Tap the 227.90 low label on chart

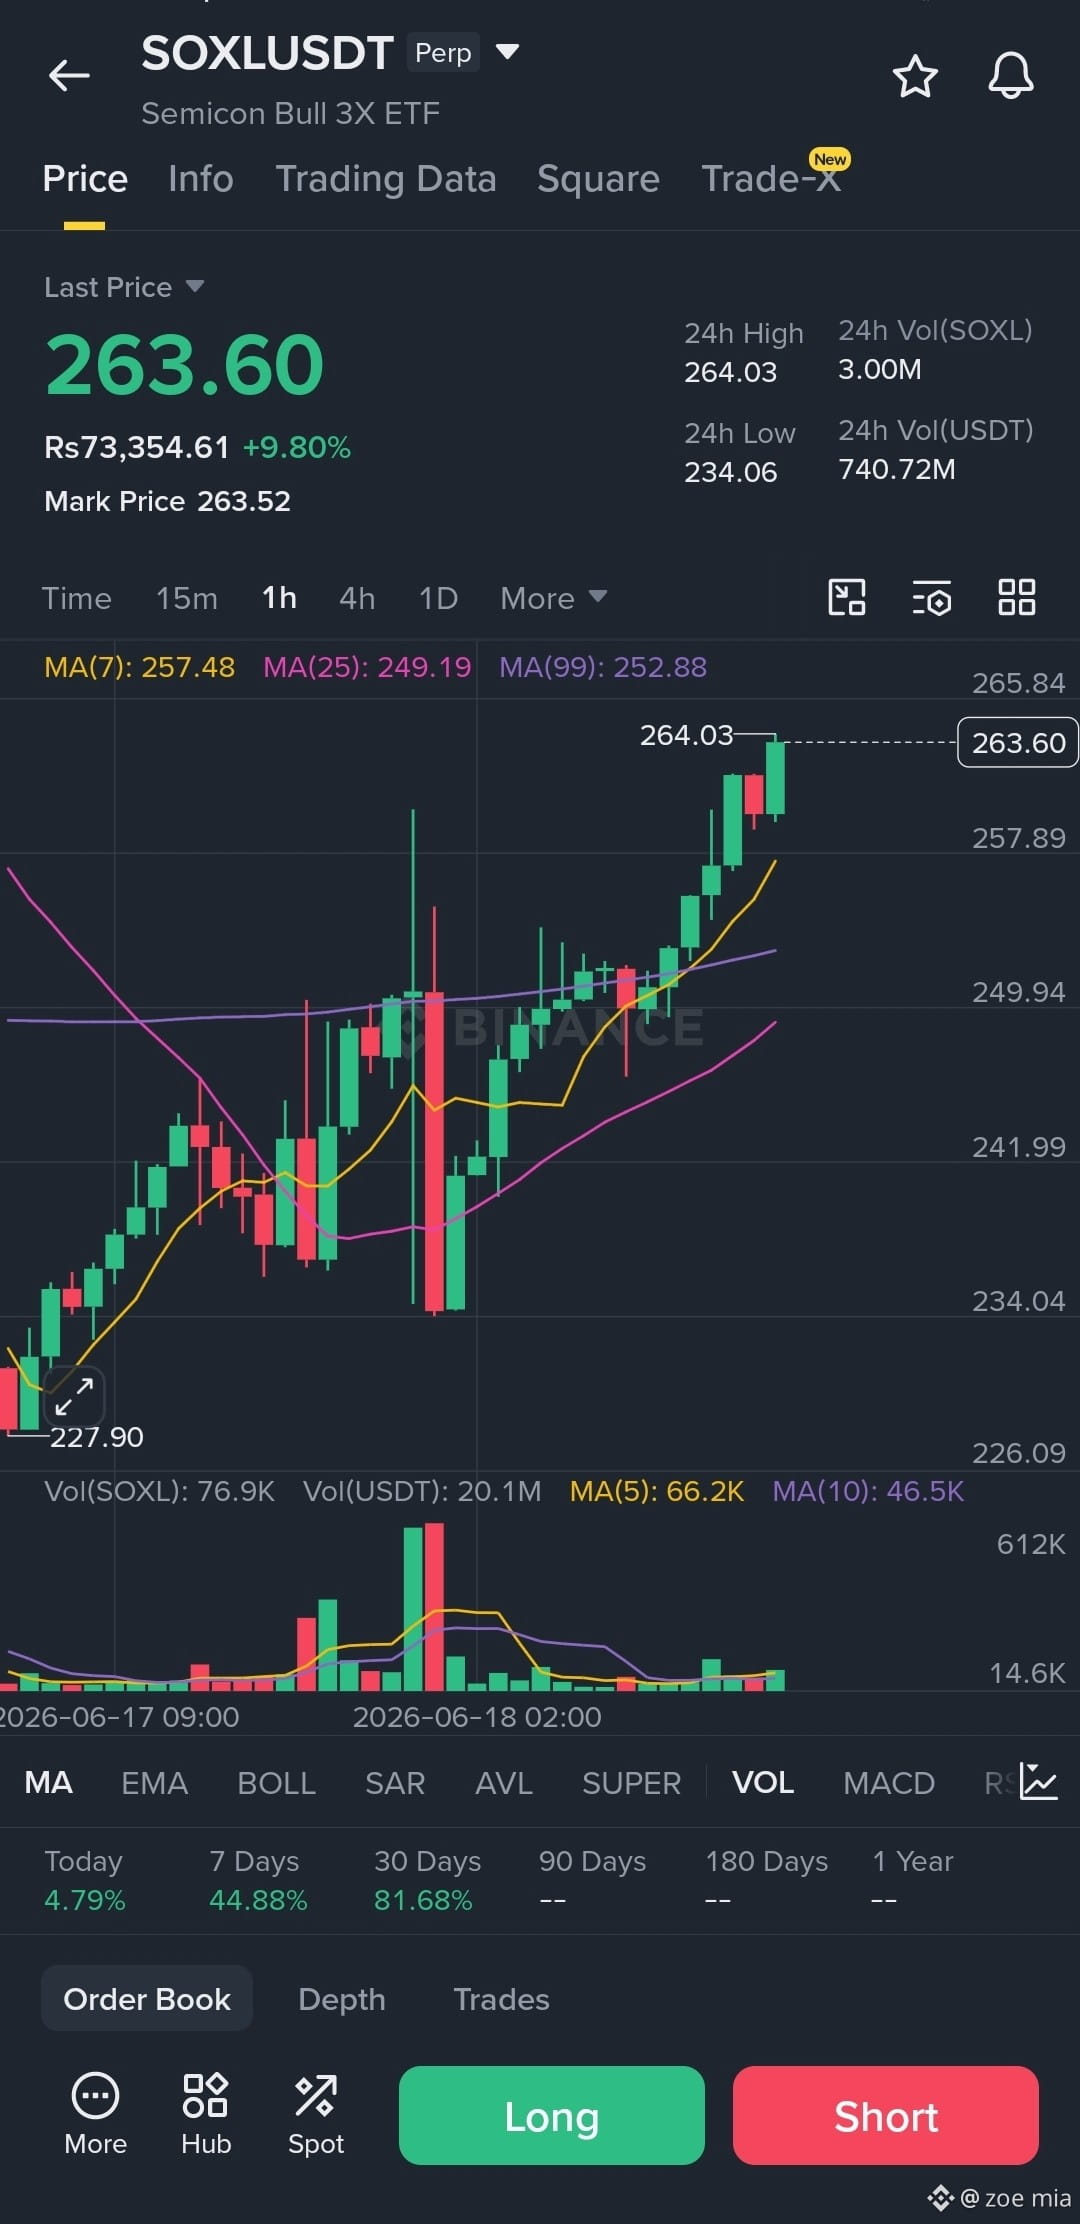[97, 1437]
